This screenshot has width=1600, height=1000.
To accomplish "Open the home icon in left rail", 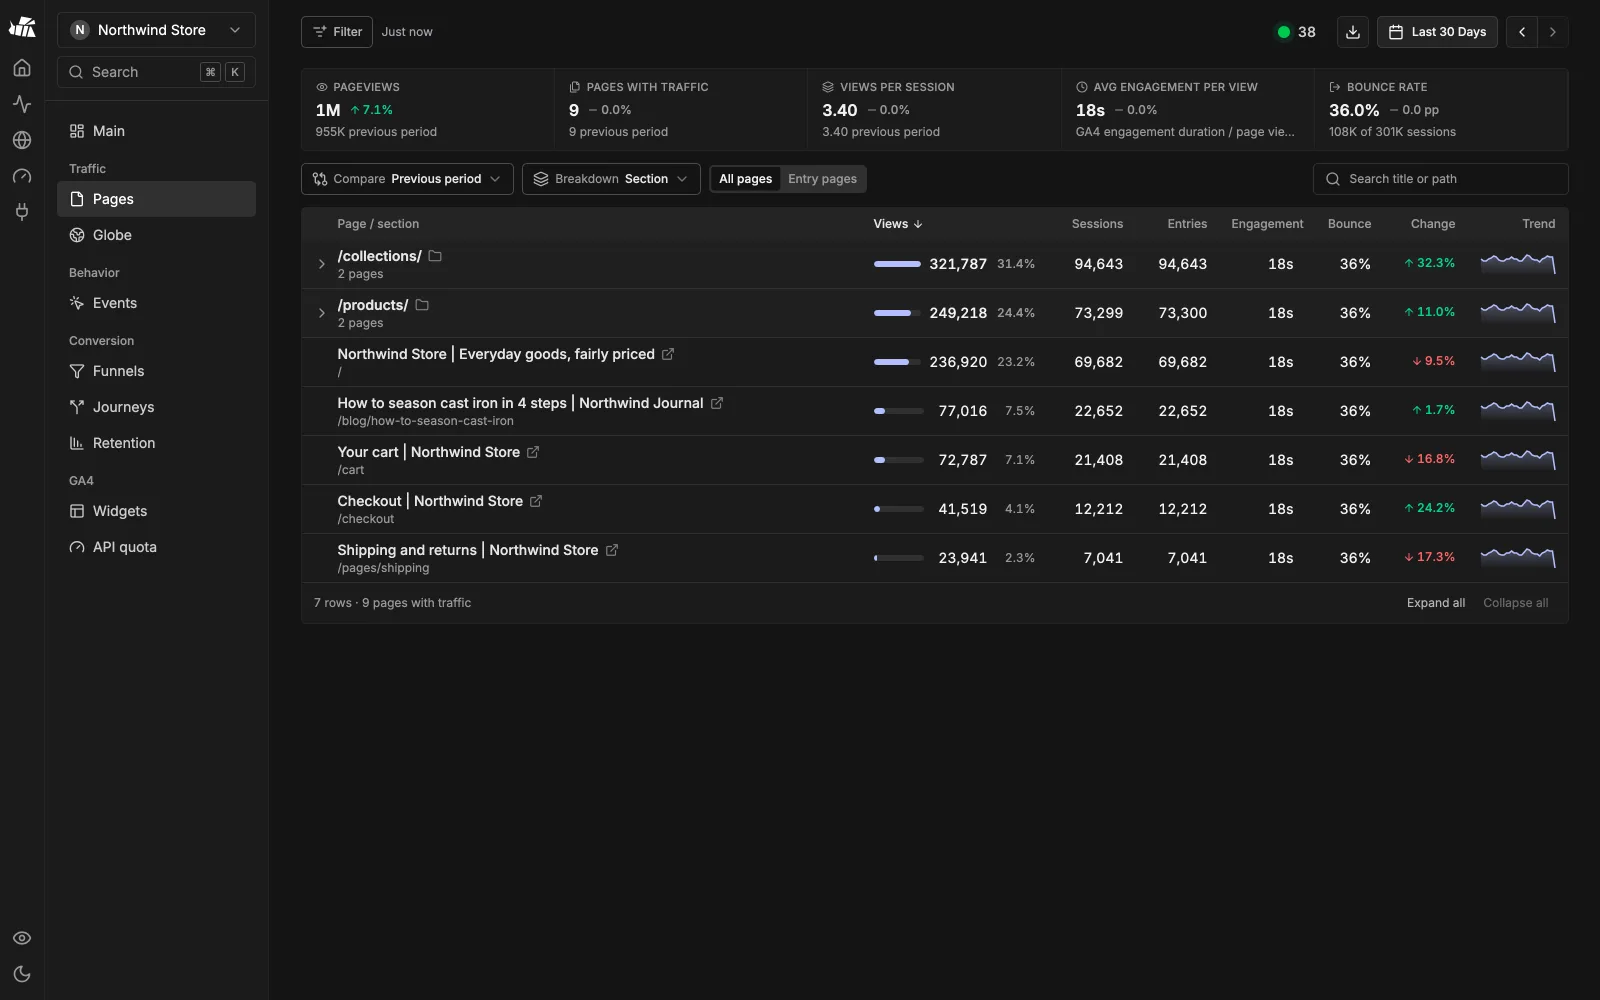I will (22, 68).
